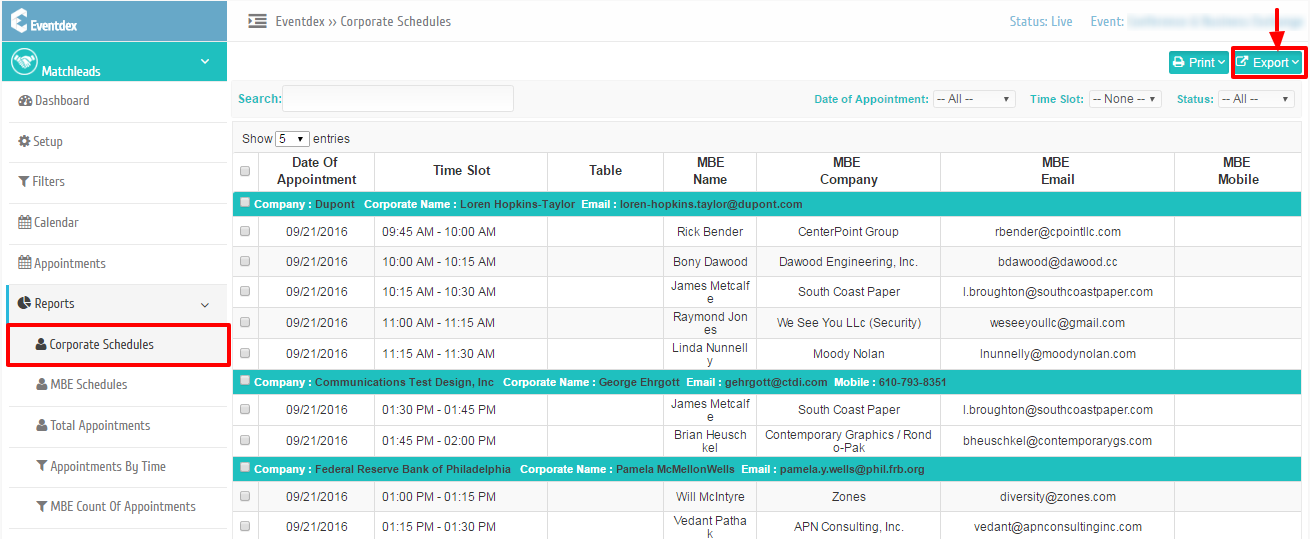1310x539 pixels.
Task: Toggle the select-all checkbox in table header
Action: coord(245,171)
